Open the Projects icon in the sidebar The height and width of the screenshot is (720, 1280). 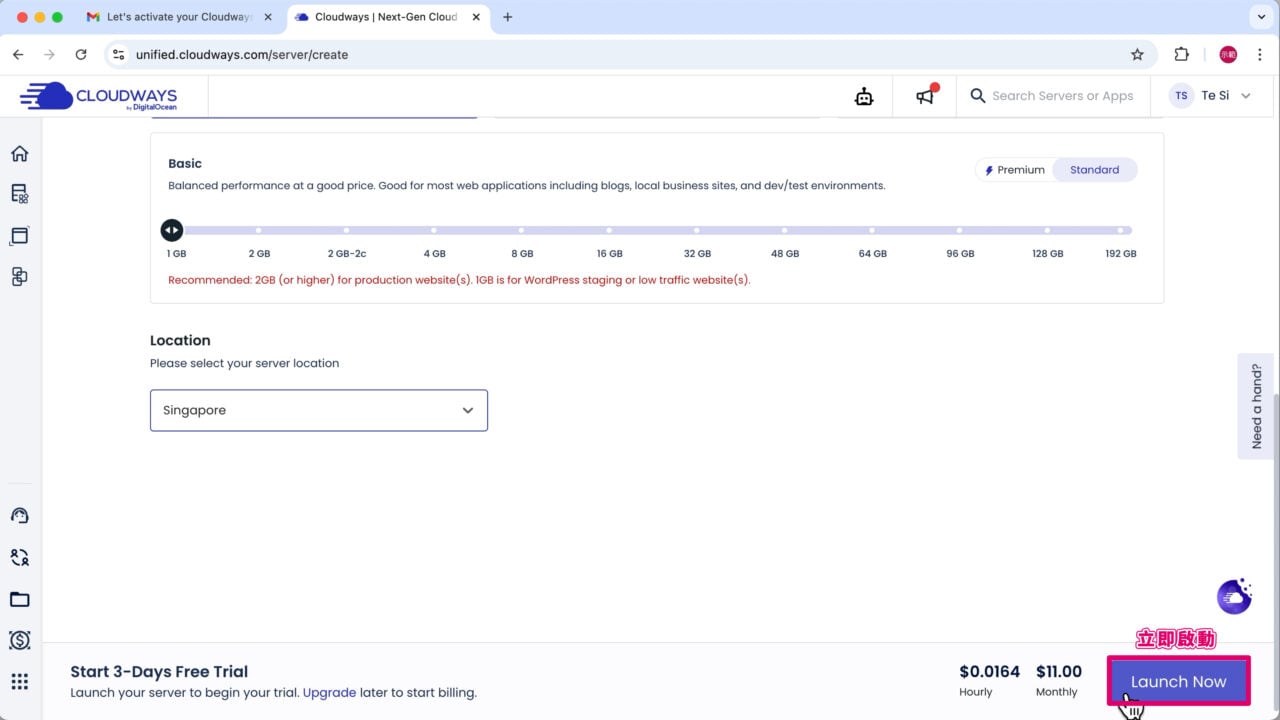19,277
